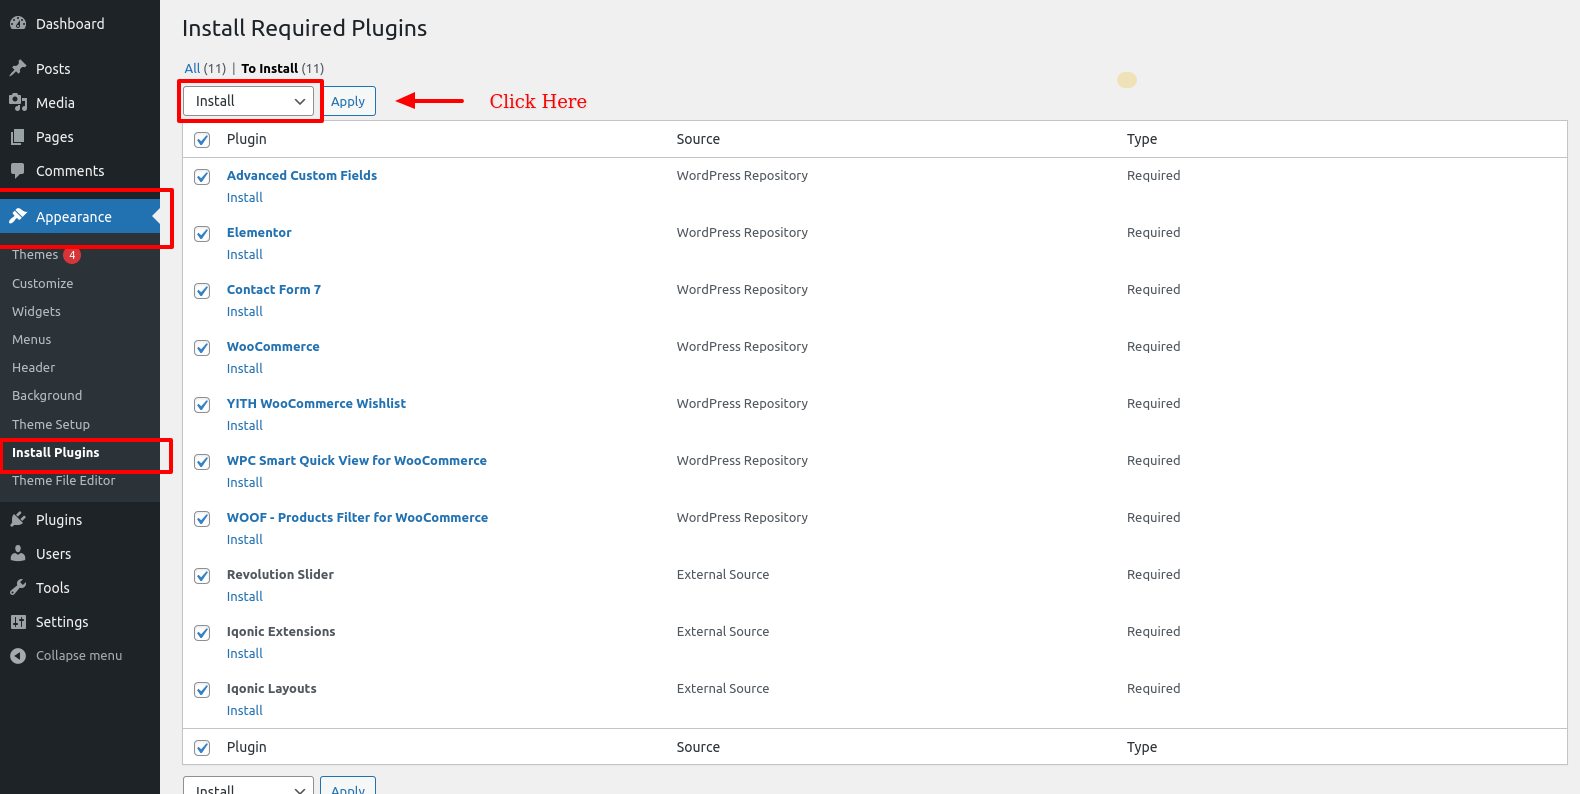Image resolution: width=1580 pixels, height=794 pixels.
Task: Open the Widgets submenu item
Action: (80, 312)
